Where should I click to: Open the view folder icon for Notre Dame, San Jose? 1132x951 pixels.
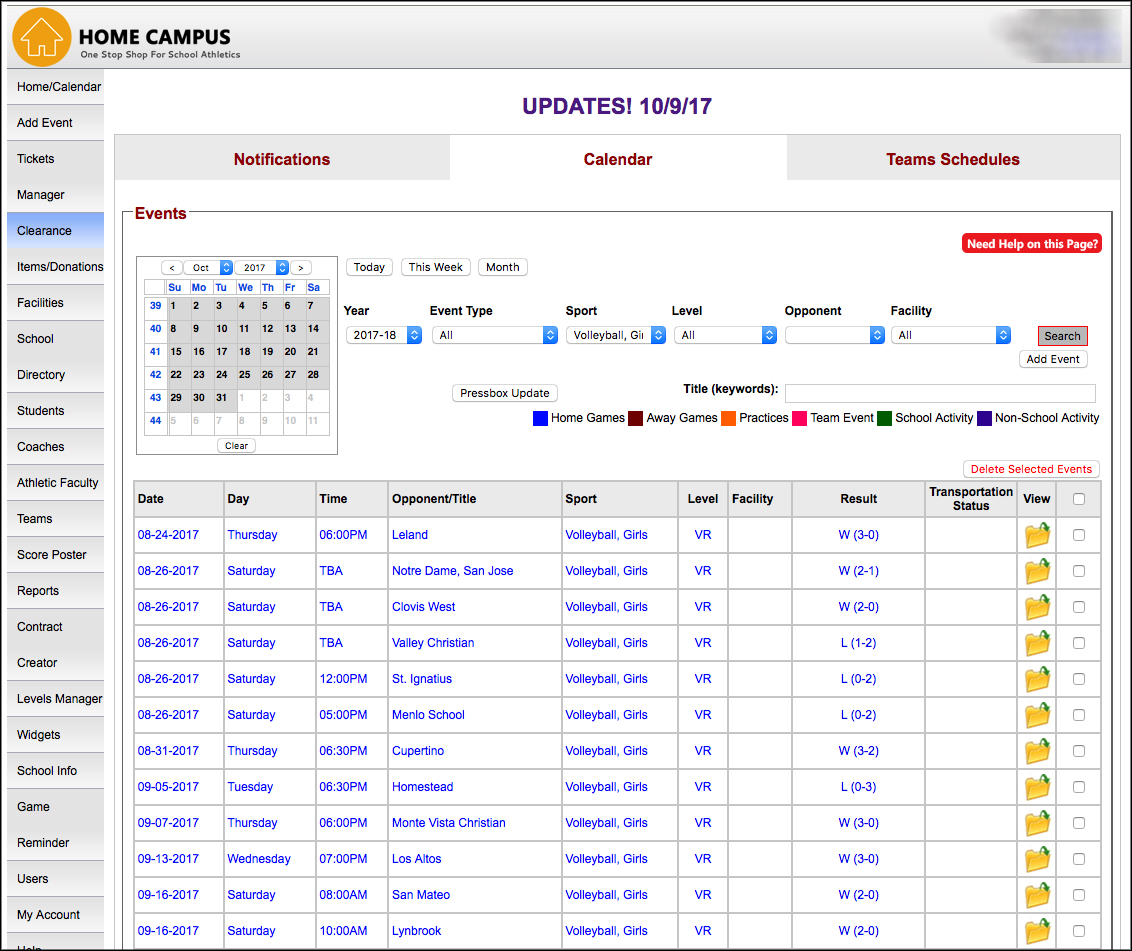[1037, 571]
